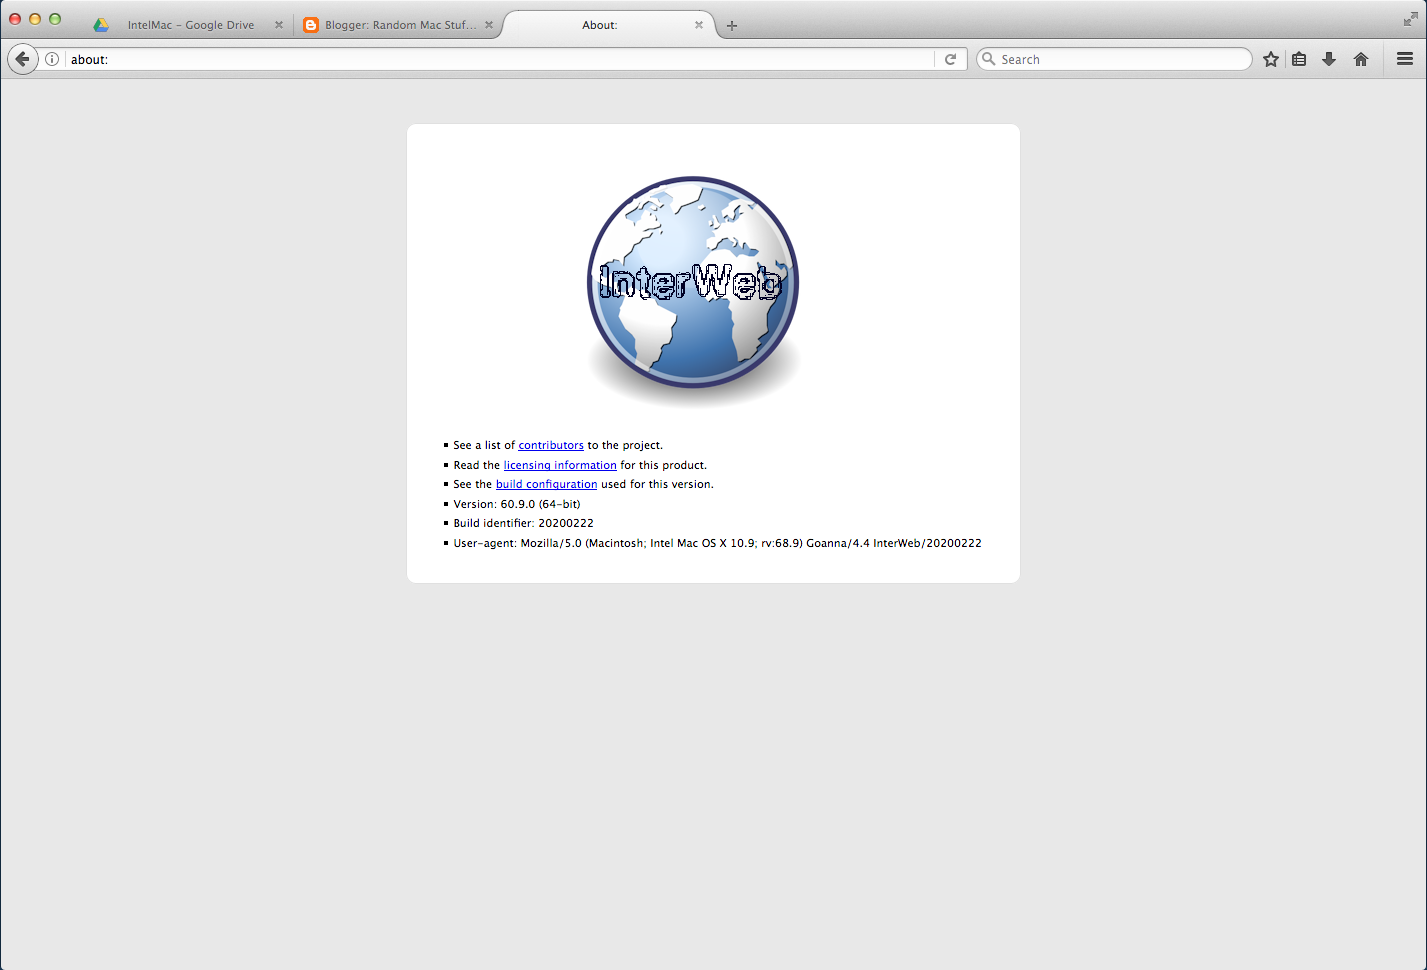This screenshot has width=1427, height=970.
Task: Open site information icon in address bar
Action: click(x=52, y=59)
